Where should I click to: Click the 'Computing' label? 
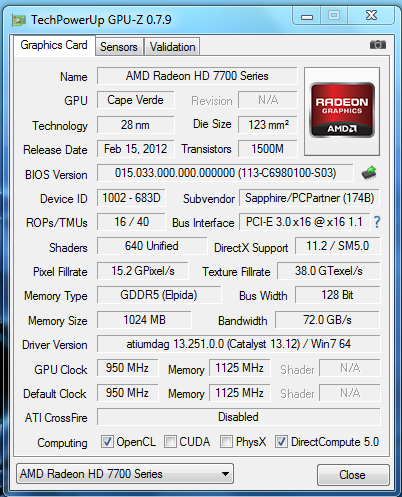click(62, 443)
